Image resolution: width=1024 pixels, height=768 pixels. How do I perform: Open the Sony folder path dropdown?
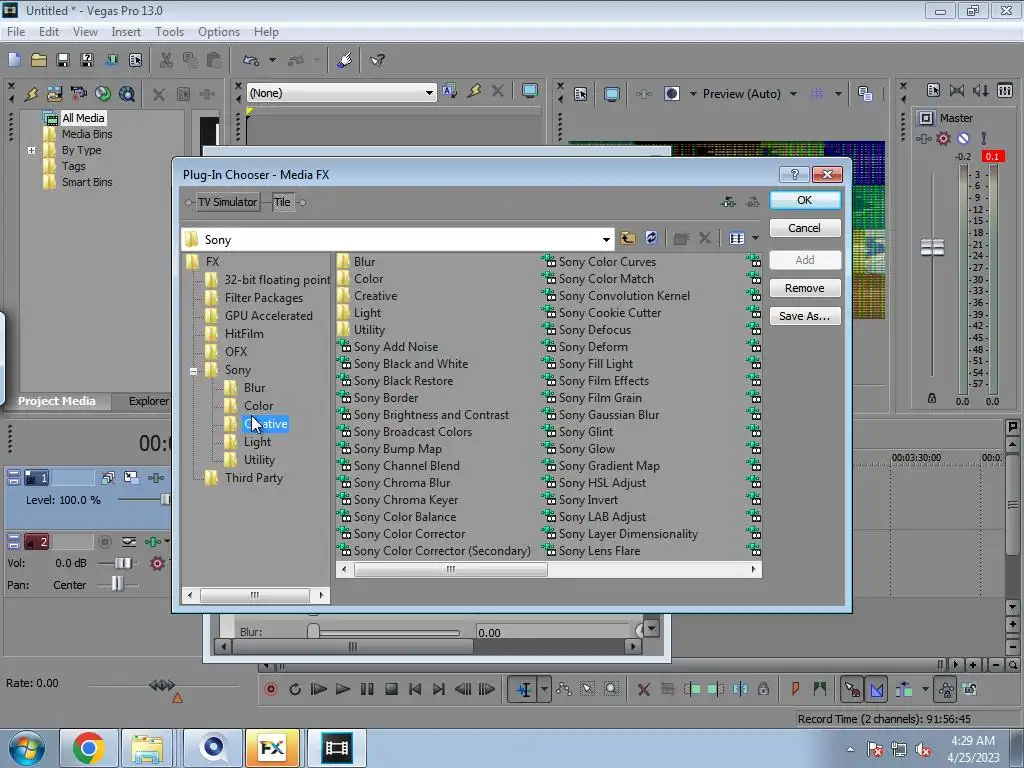(x=606, y=240)
